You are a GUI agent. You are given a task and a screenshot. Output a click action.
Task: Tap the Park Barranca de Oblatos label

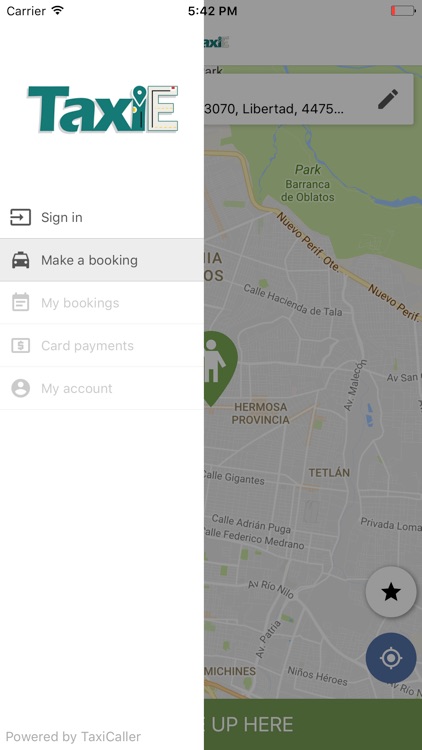(x=308, y=183)
